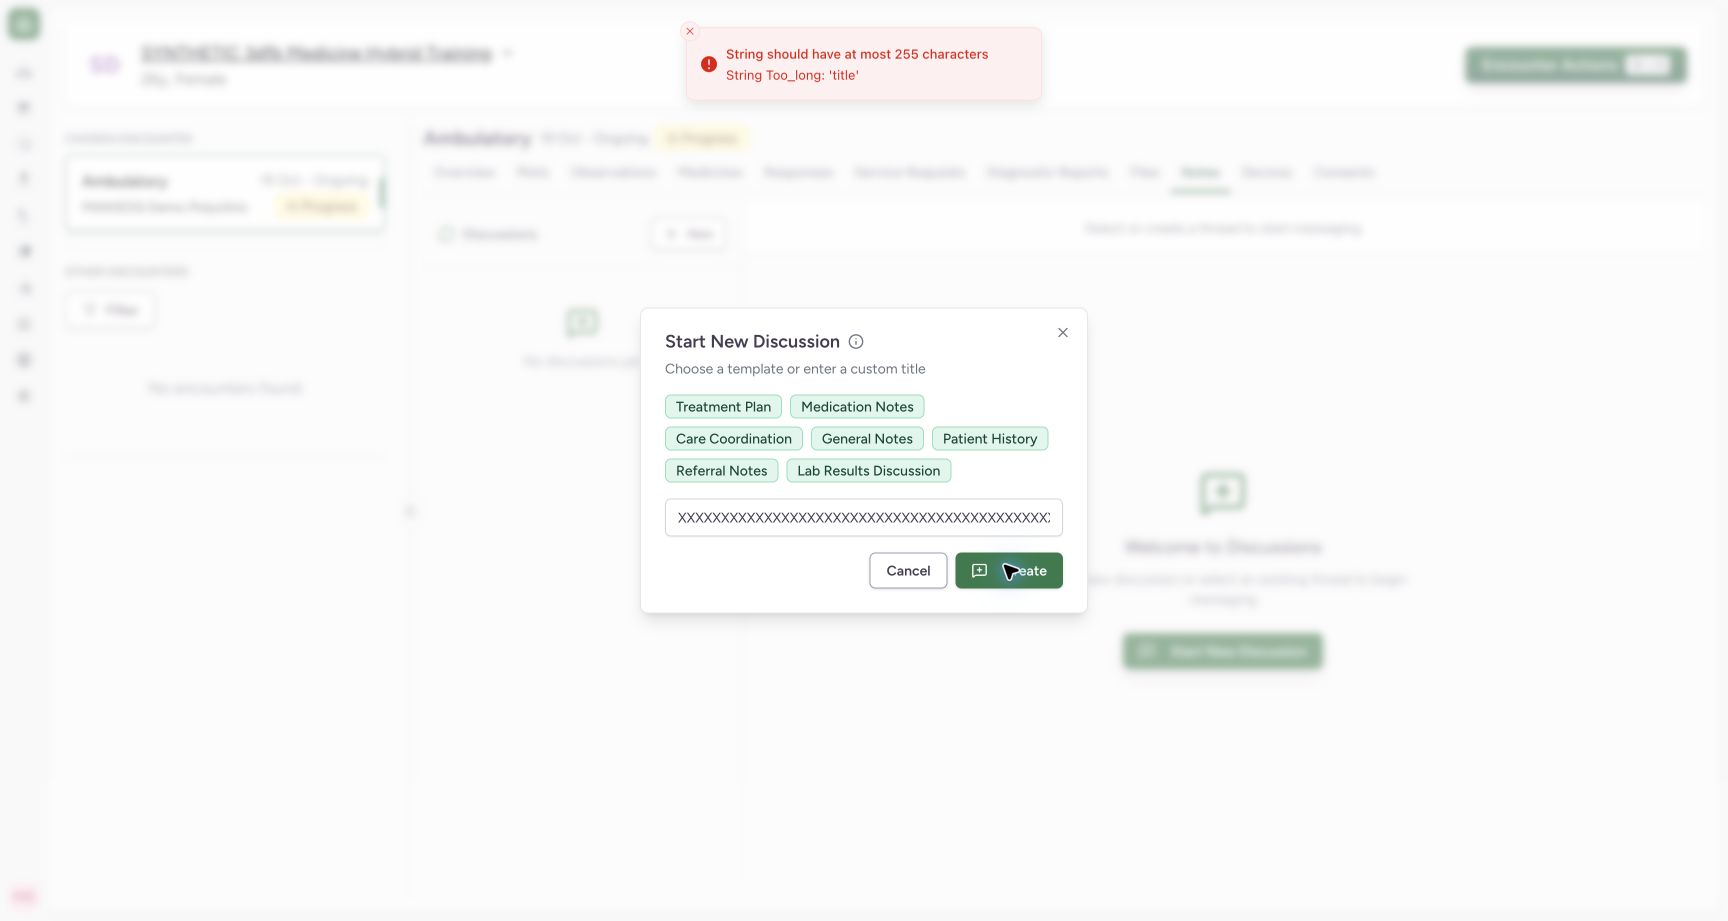This screenshot has width=1728, height=921.
Task: Pick the Lab Results Discussion template
Action: [869, 471]
